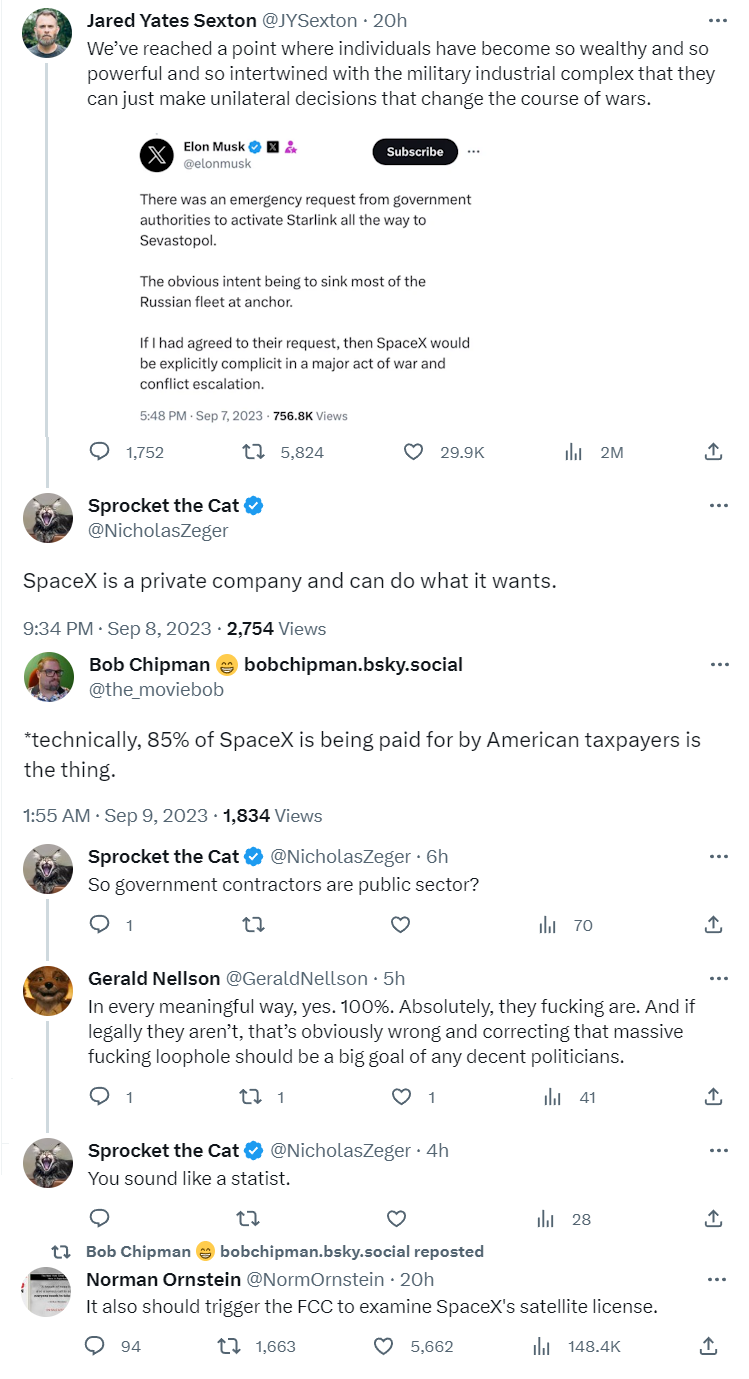This screenshot has height=1379, width=749.
Task: Like Jared Yates Sexton's tweet
Action: [413, 452]
